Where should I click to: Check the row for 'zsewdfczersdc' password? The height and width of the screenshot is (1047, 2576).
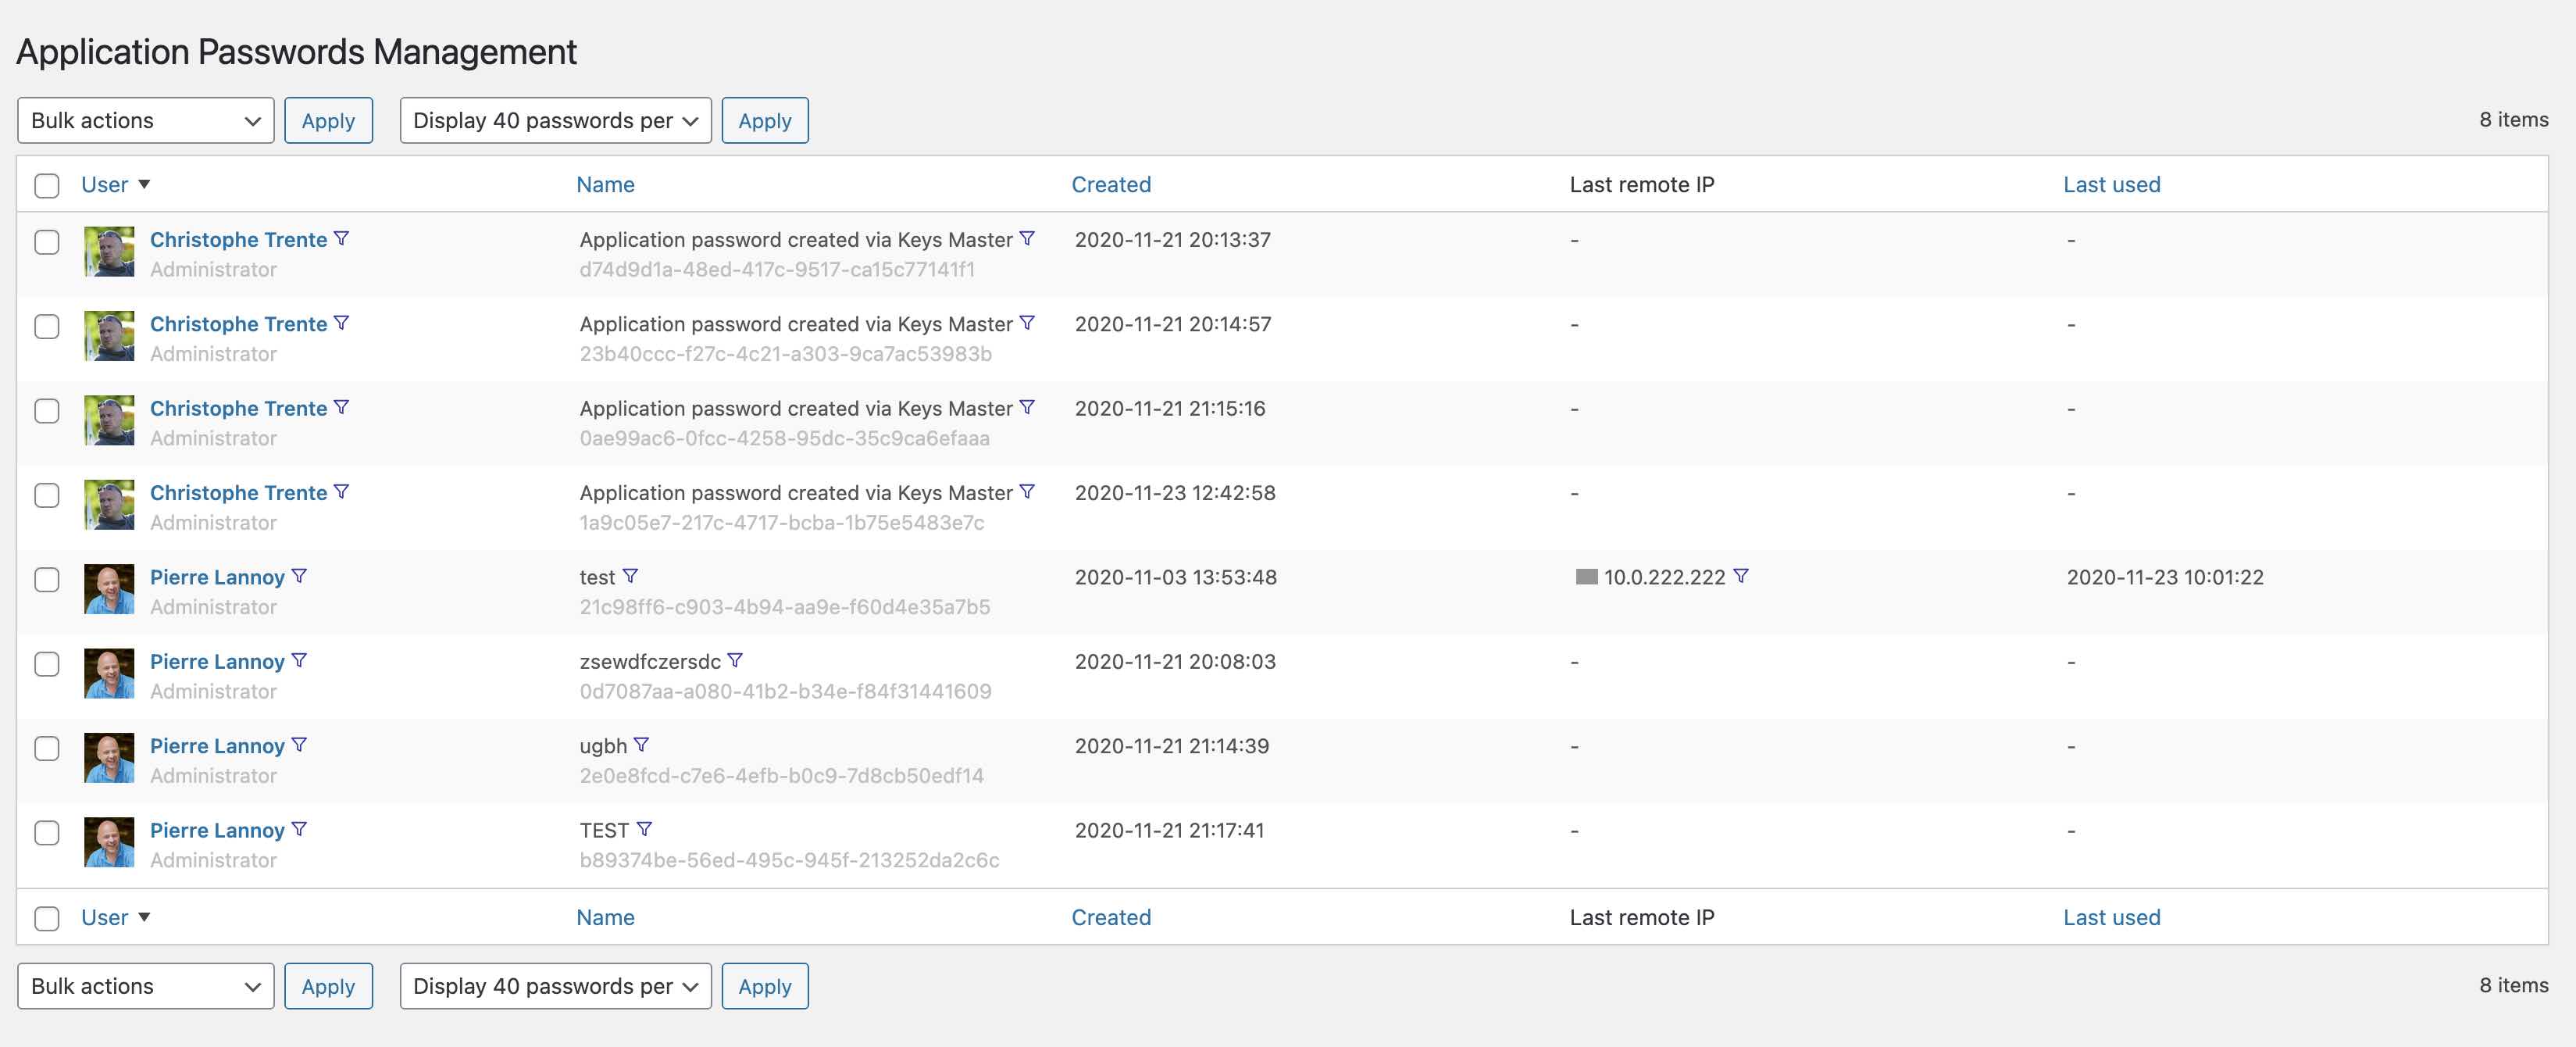[47, 664]
